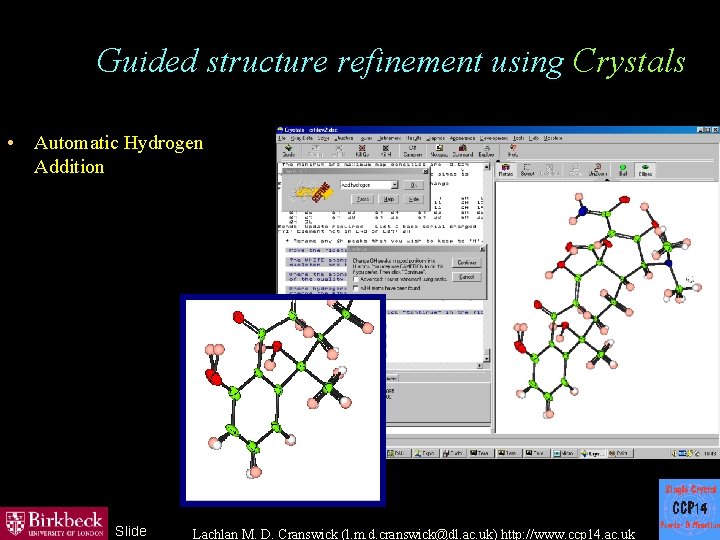
Task: Open the Refinement menu
Action: (389, 138)
